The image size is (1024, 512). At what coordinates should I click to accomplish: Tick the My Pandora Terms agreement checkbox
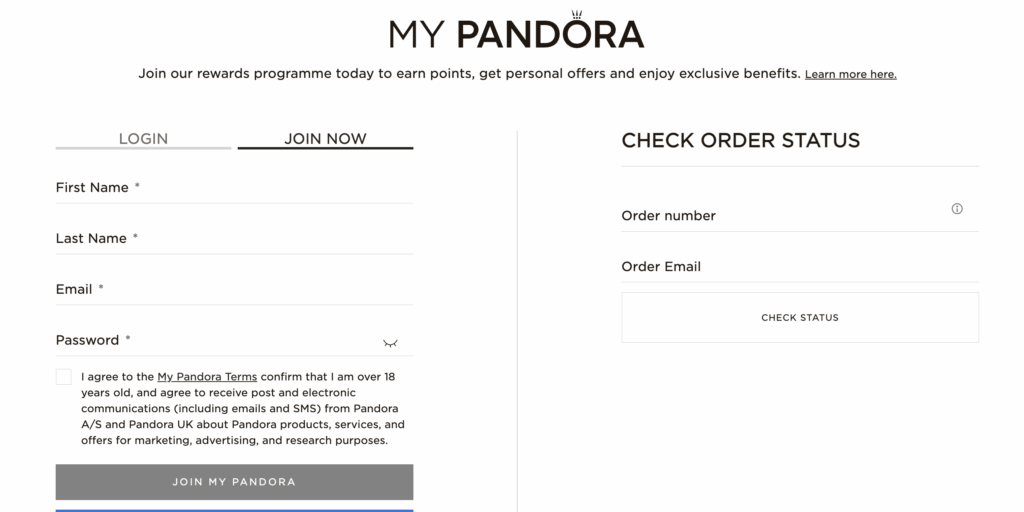point(63,377)
